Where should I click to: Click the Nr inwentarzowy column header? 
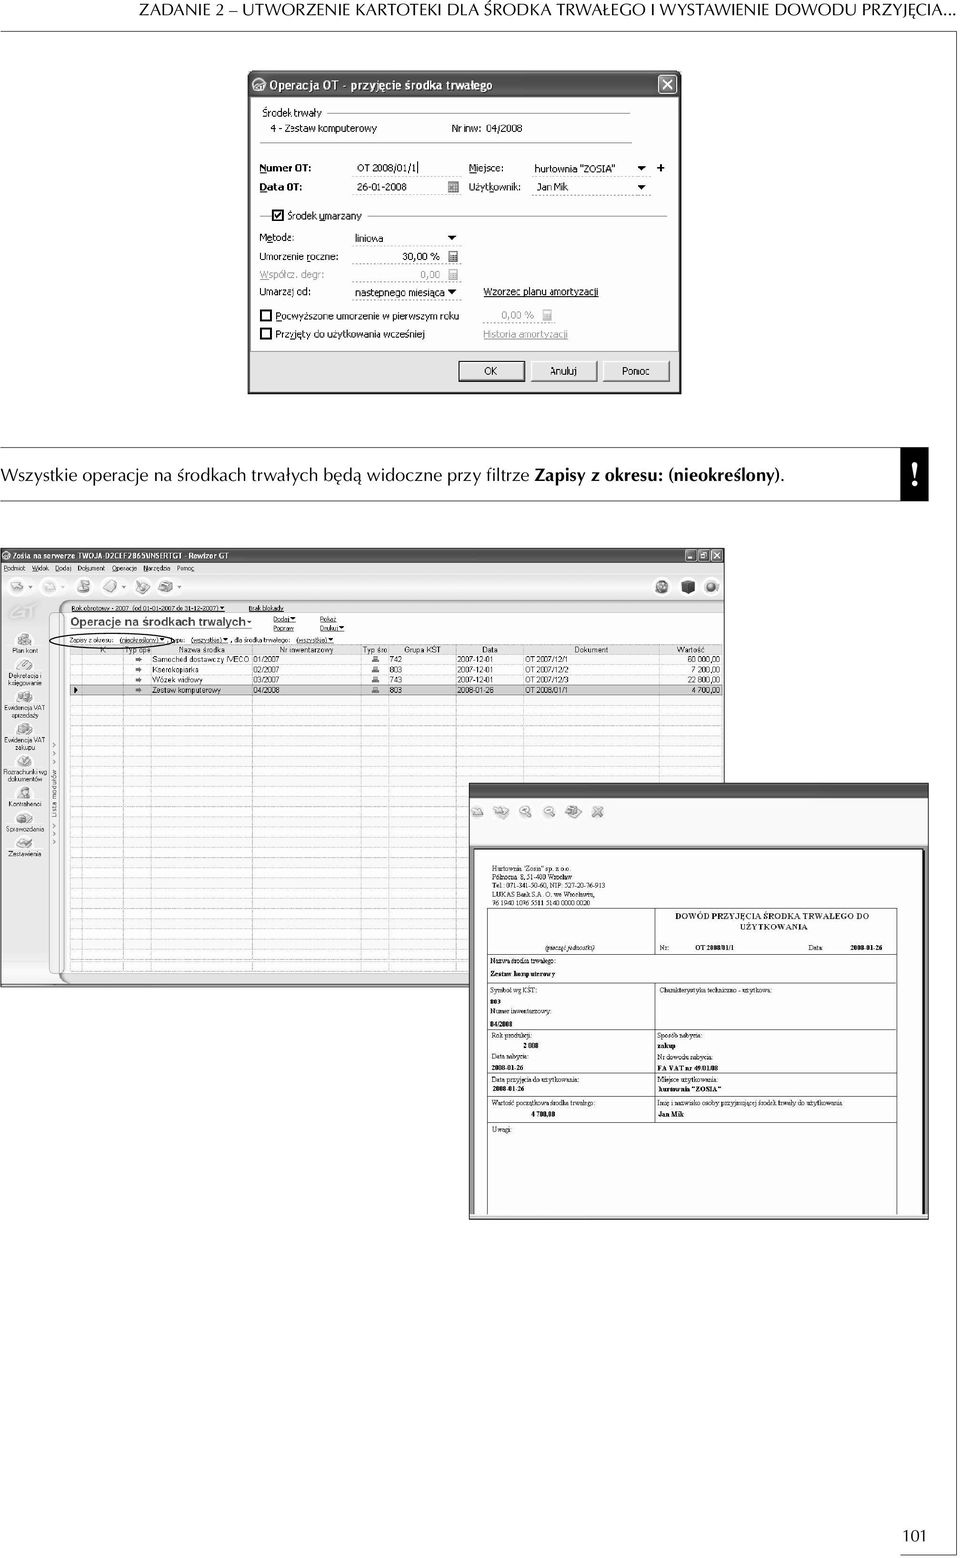[x=306, y=650]
